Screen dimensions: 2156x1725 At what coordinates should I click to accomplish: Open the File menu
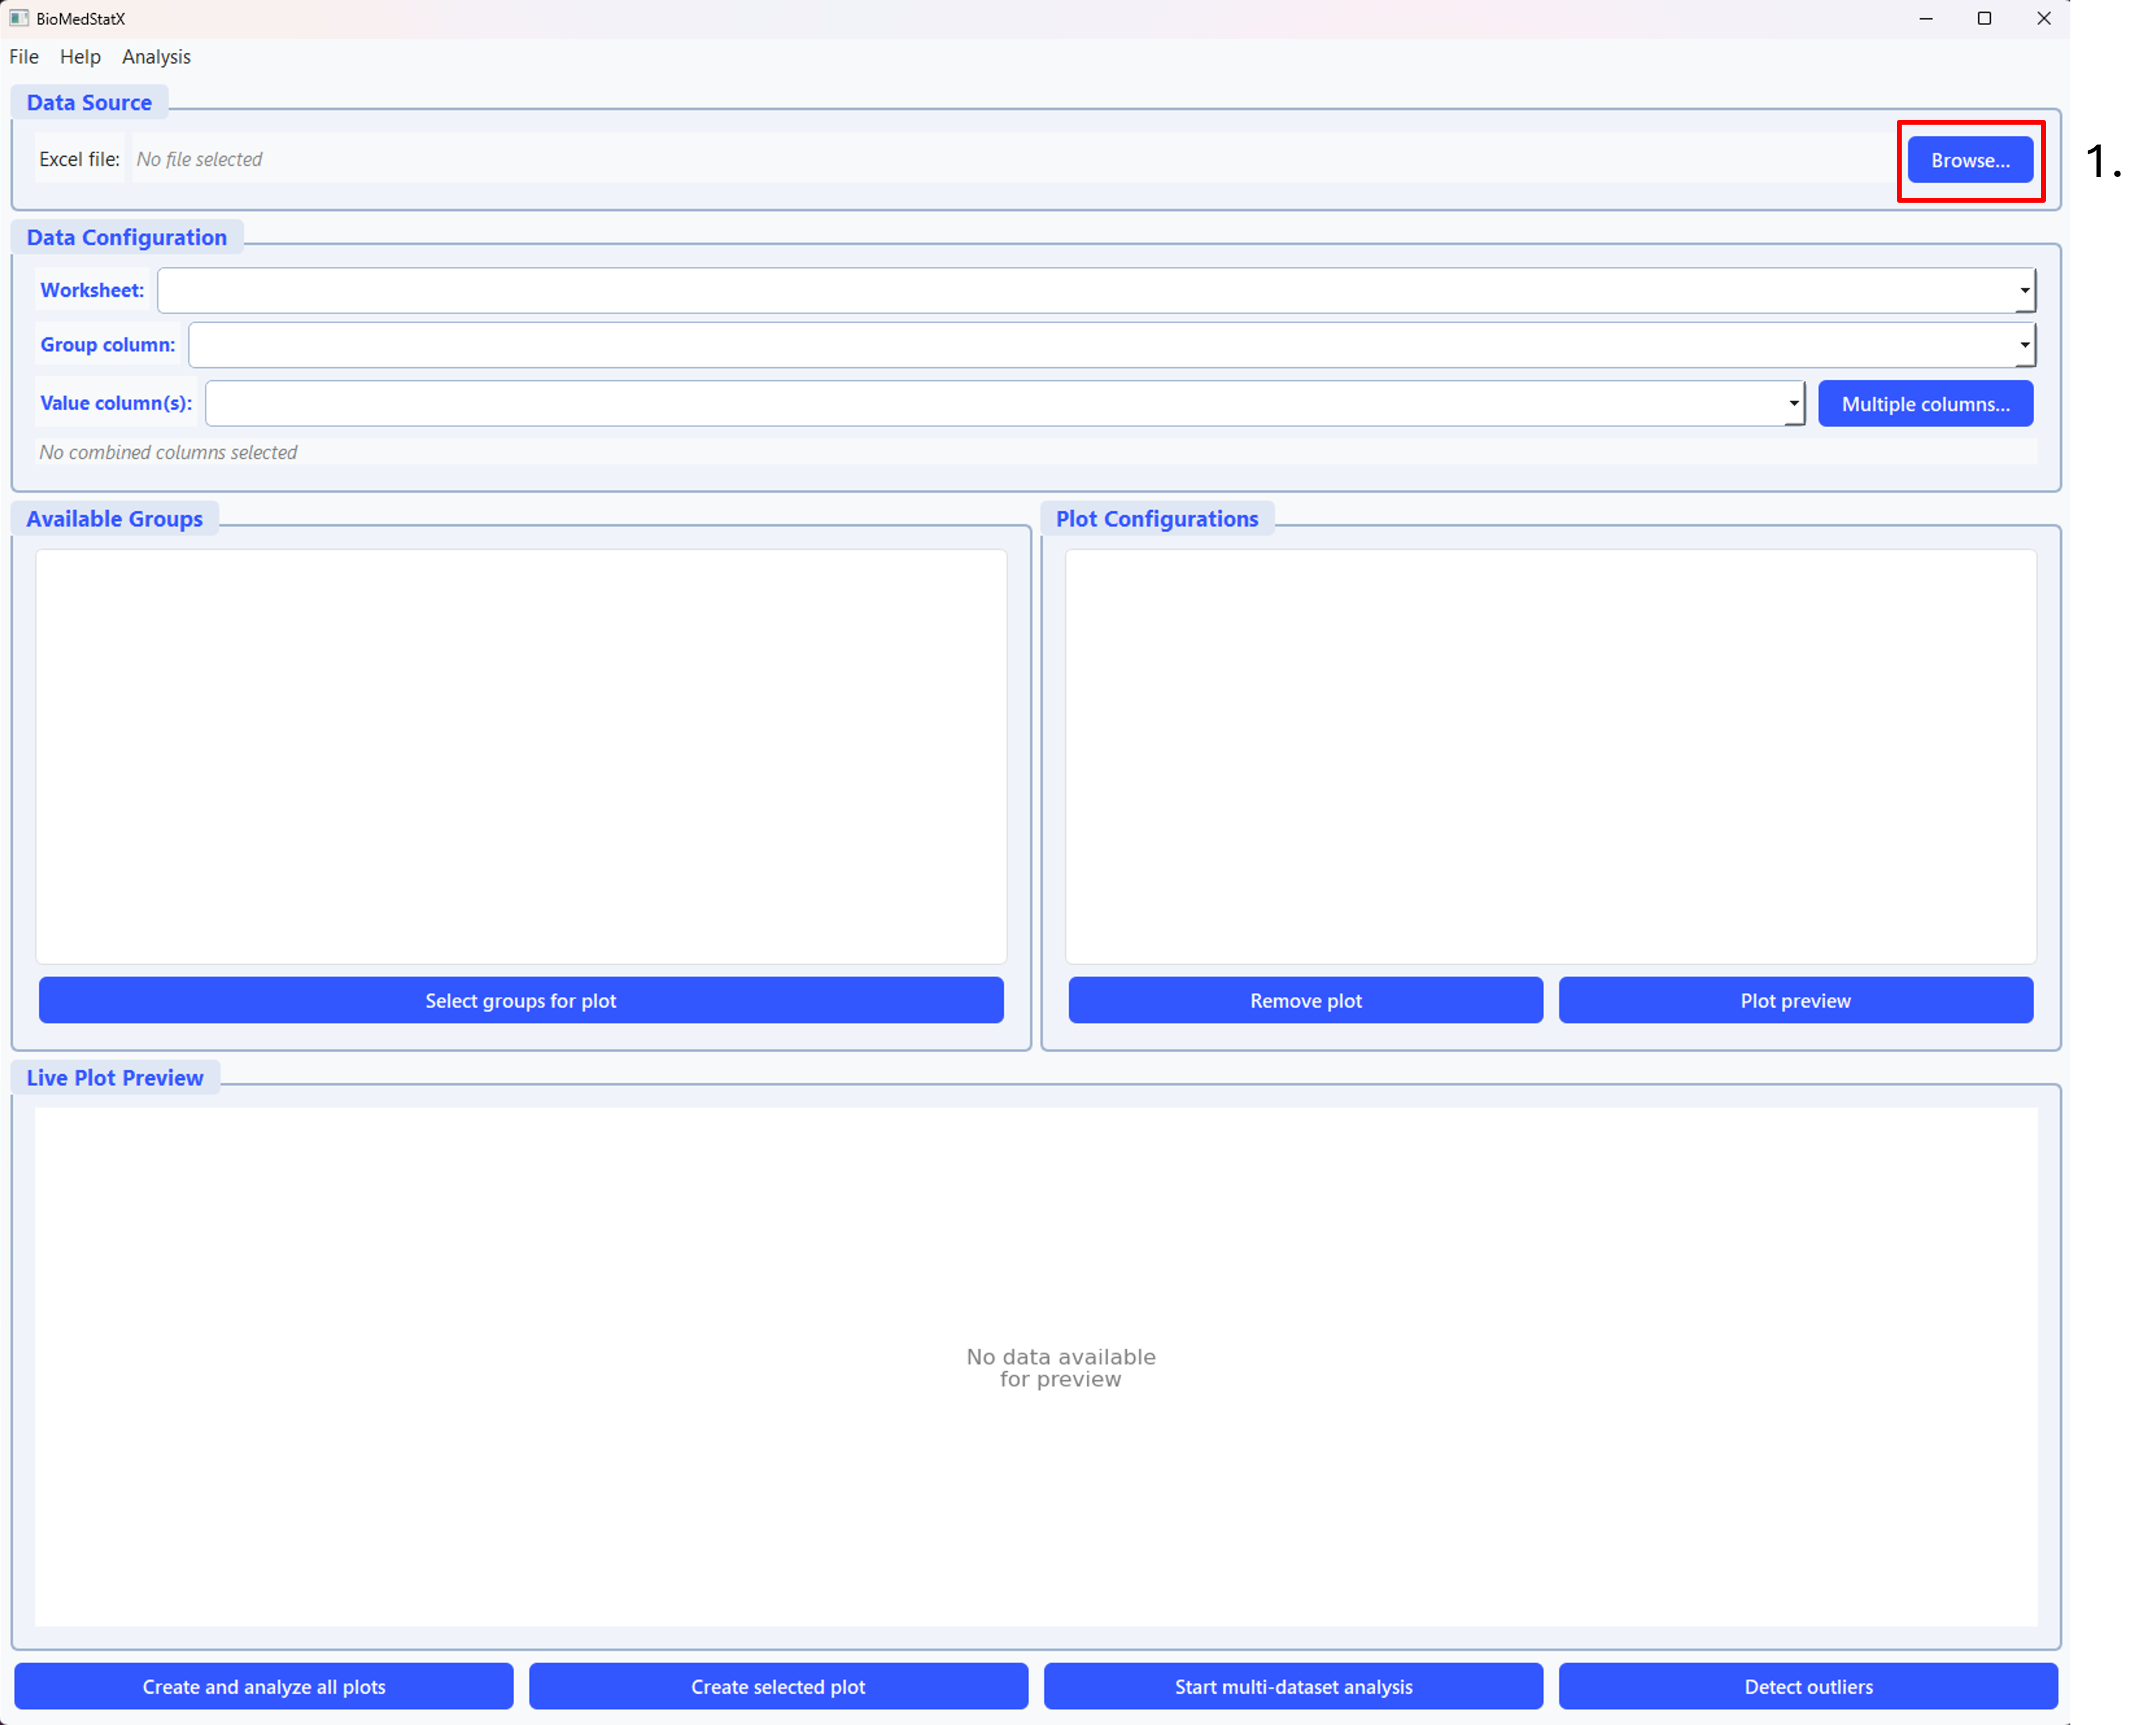click(24, 57)
